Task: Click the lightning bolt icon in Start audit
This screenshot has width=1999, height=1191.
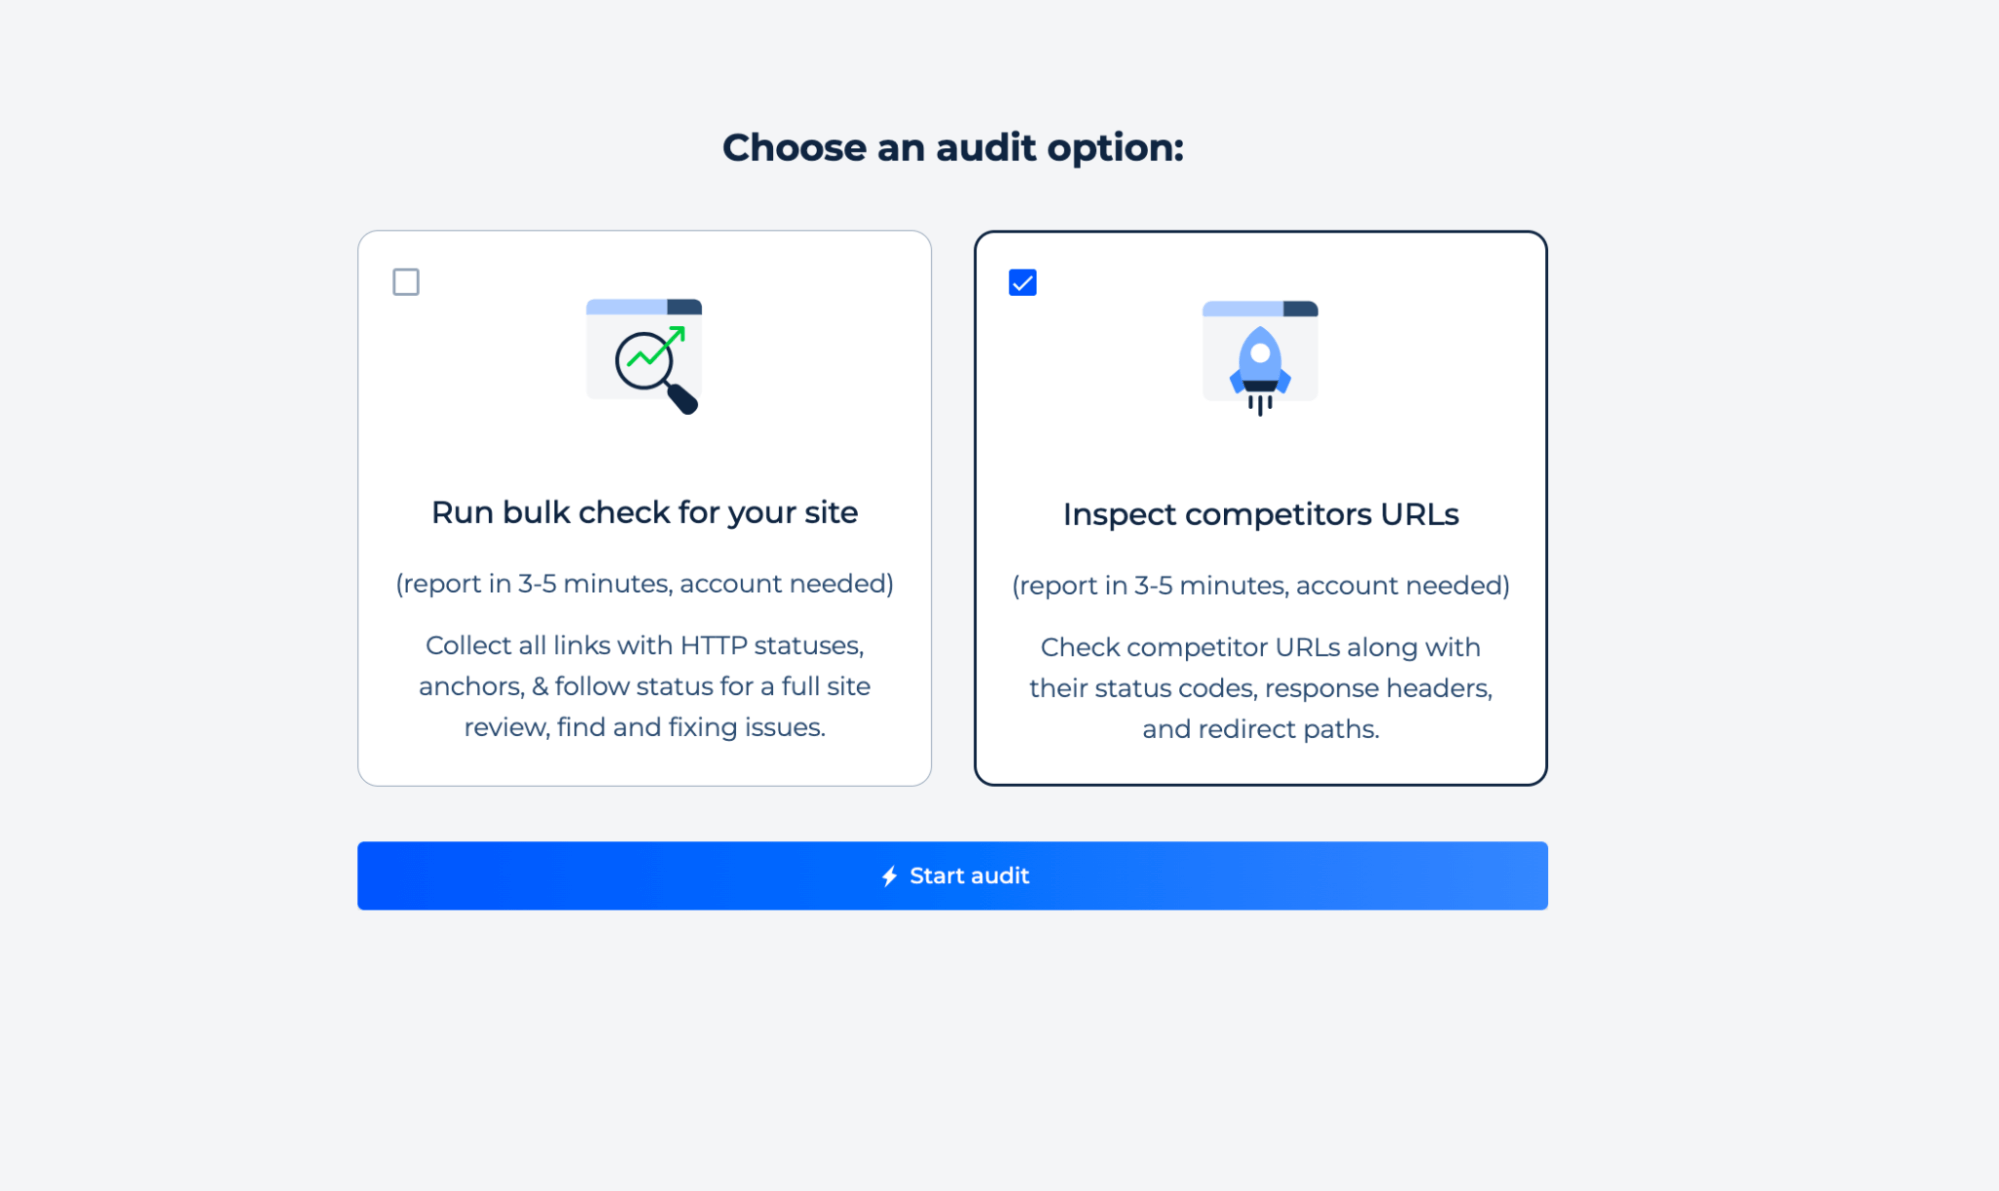Action: pos(889,876)
